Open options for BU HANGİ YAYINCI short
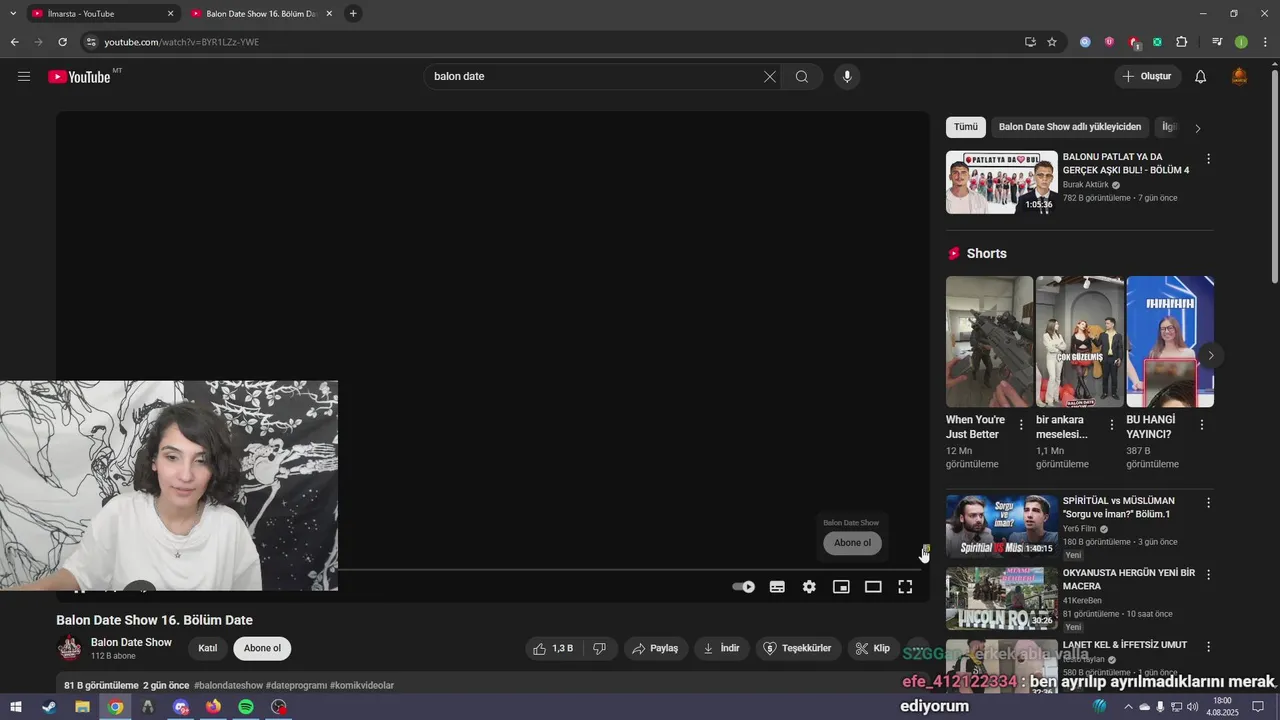1280x720 pixels. [1201, 425]
